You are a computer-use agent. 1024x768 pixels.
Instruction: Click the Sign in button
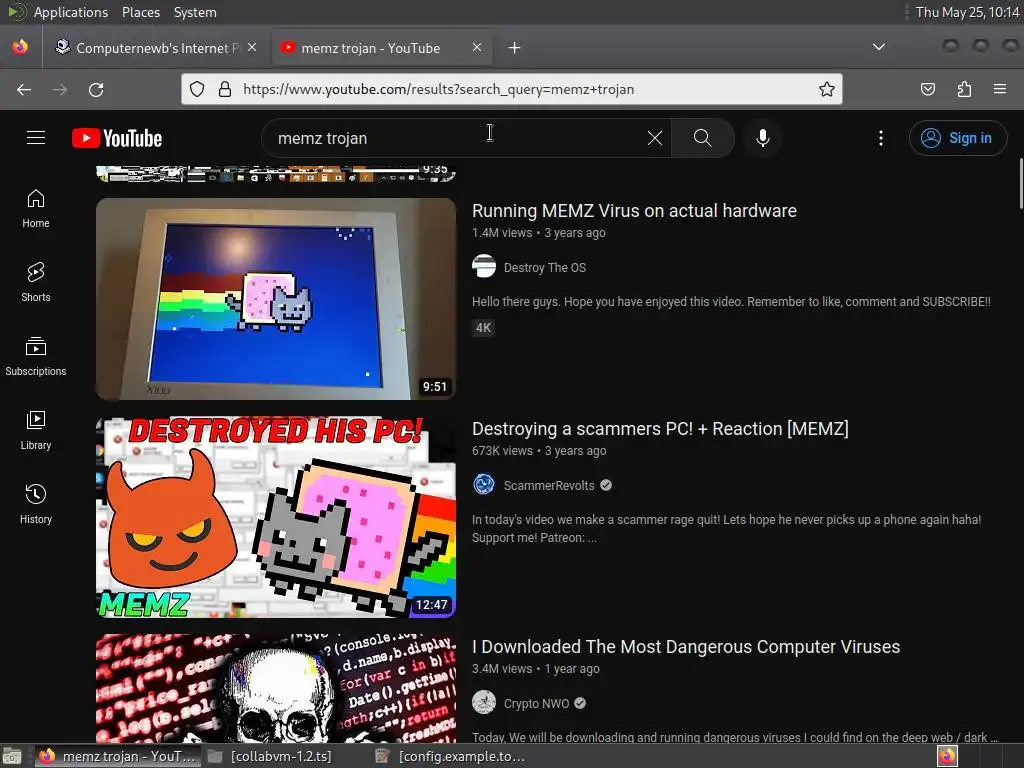point(958,138)
